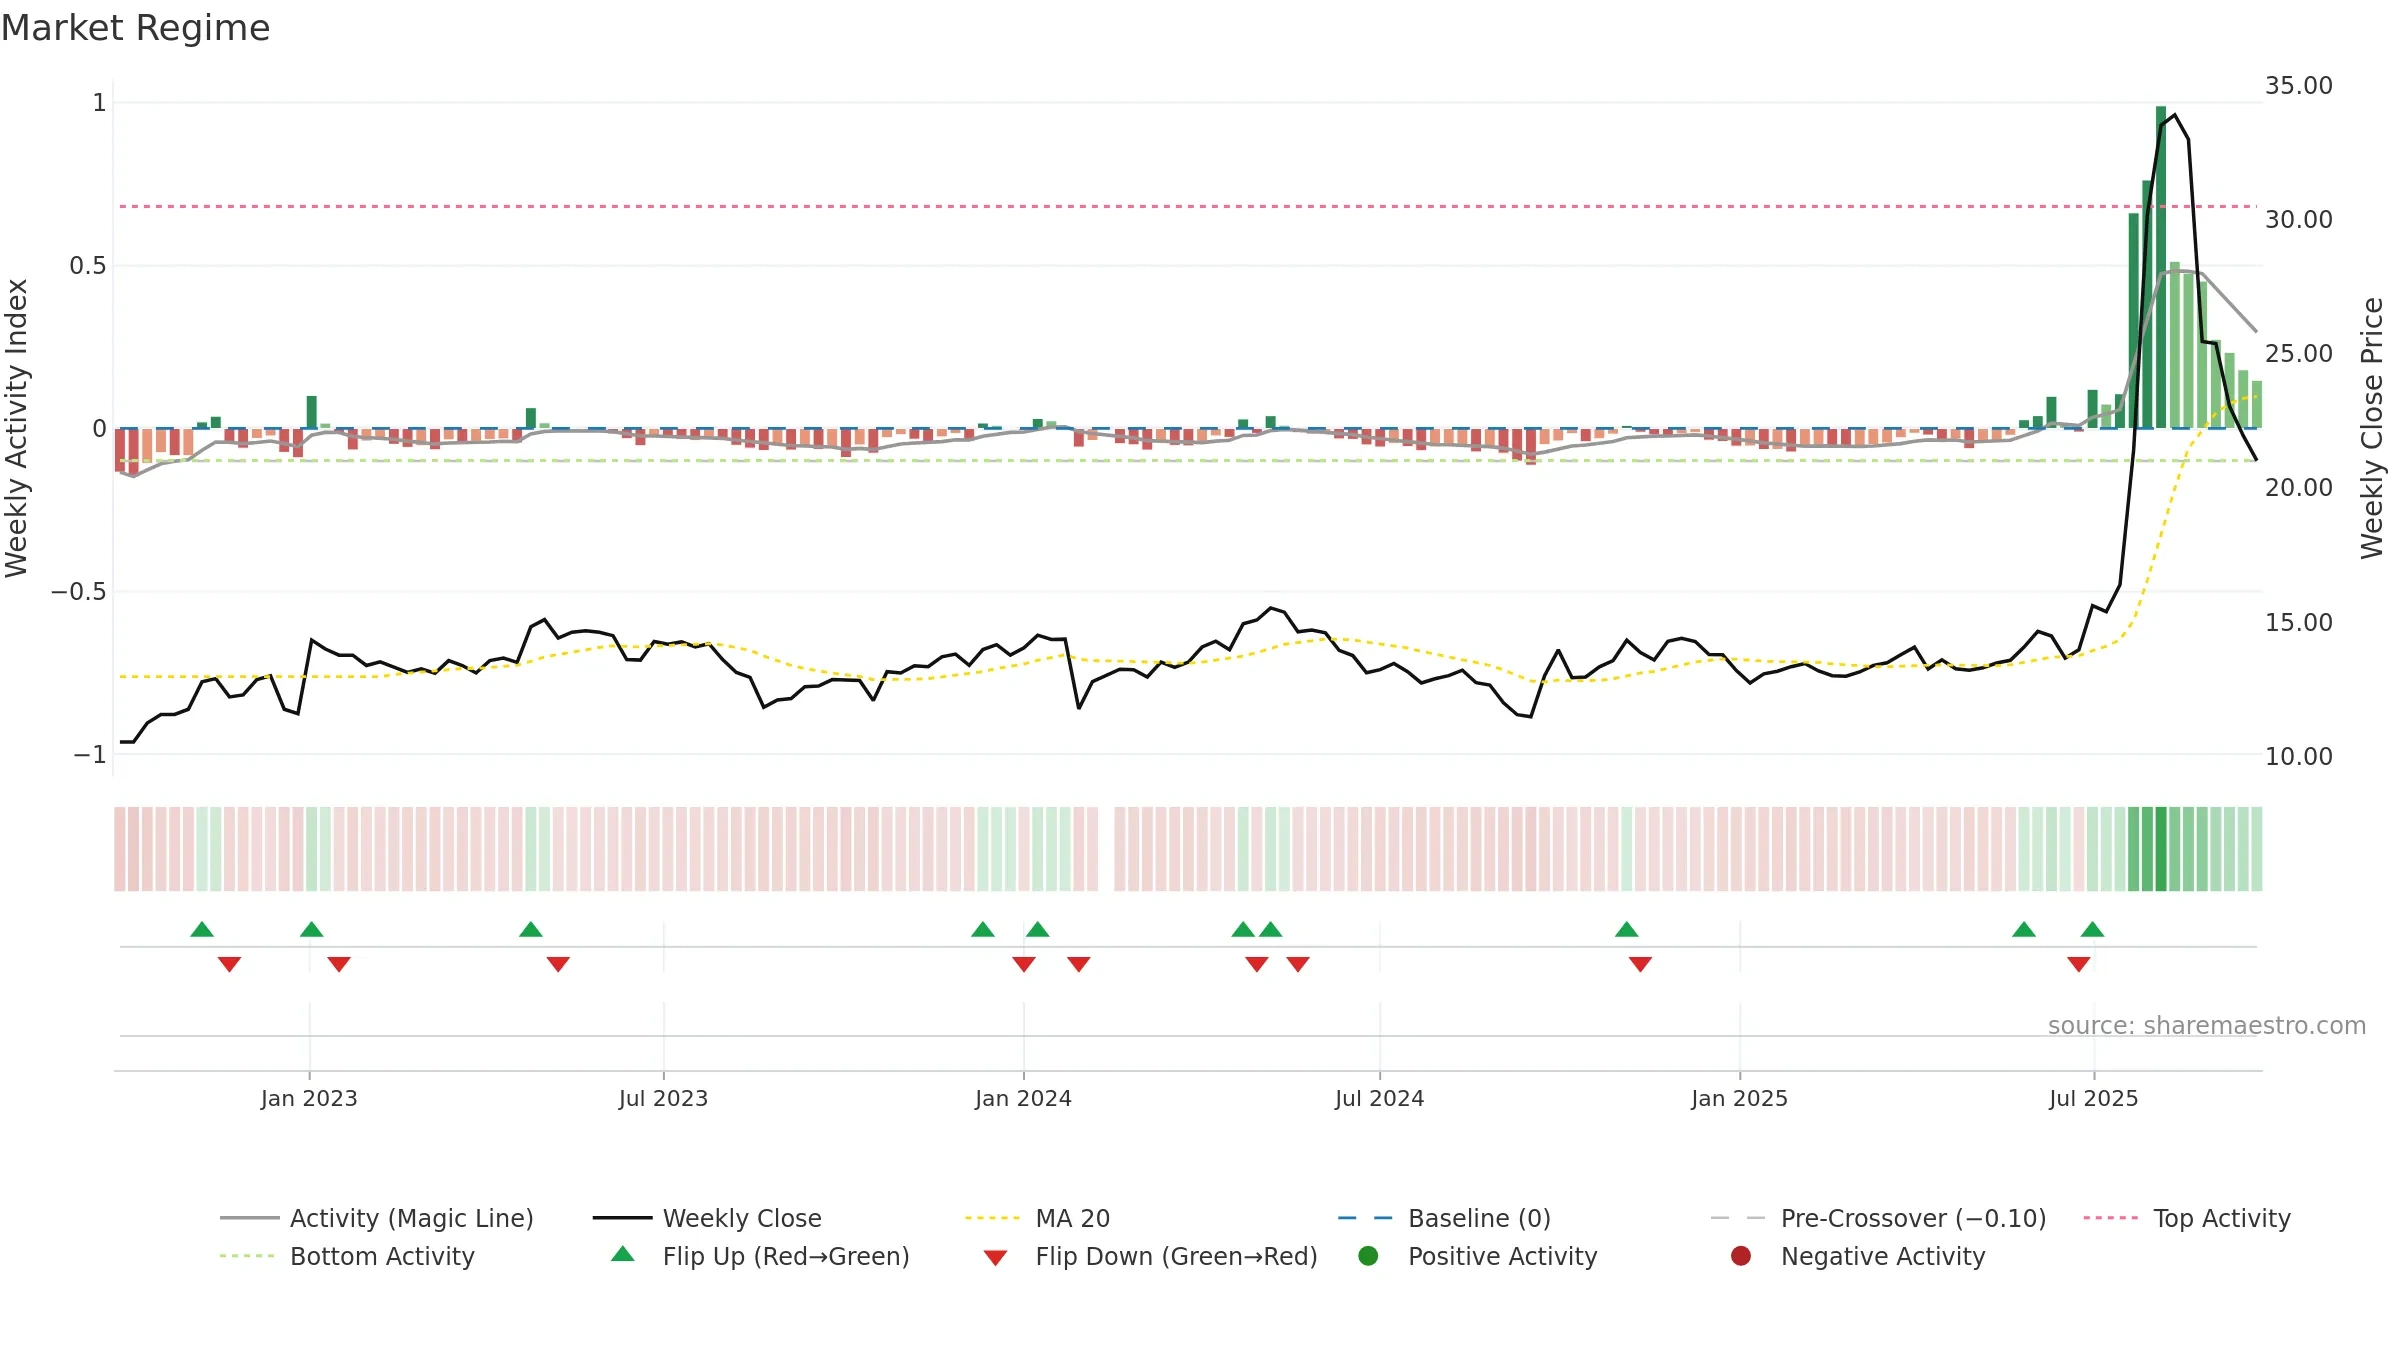
Task: Click the Weekly Close Price axis title
Action: [x=2372, y=428]
